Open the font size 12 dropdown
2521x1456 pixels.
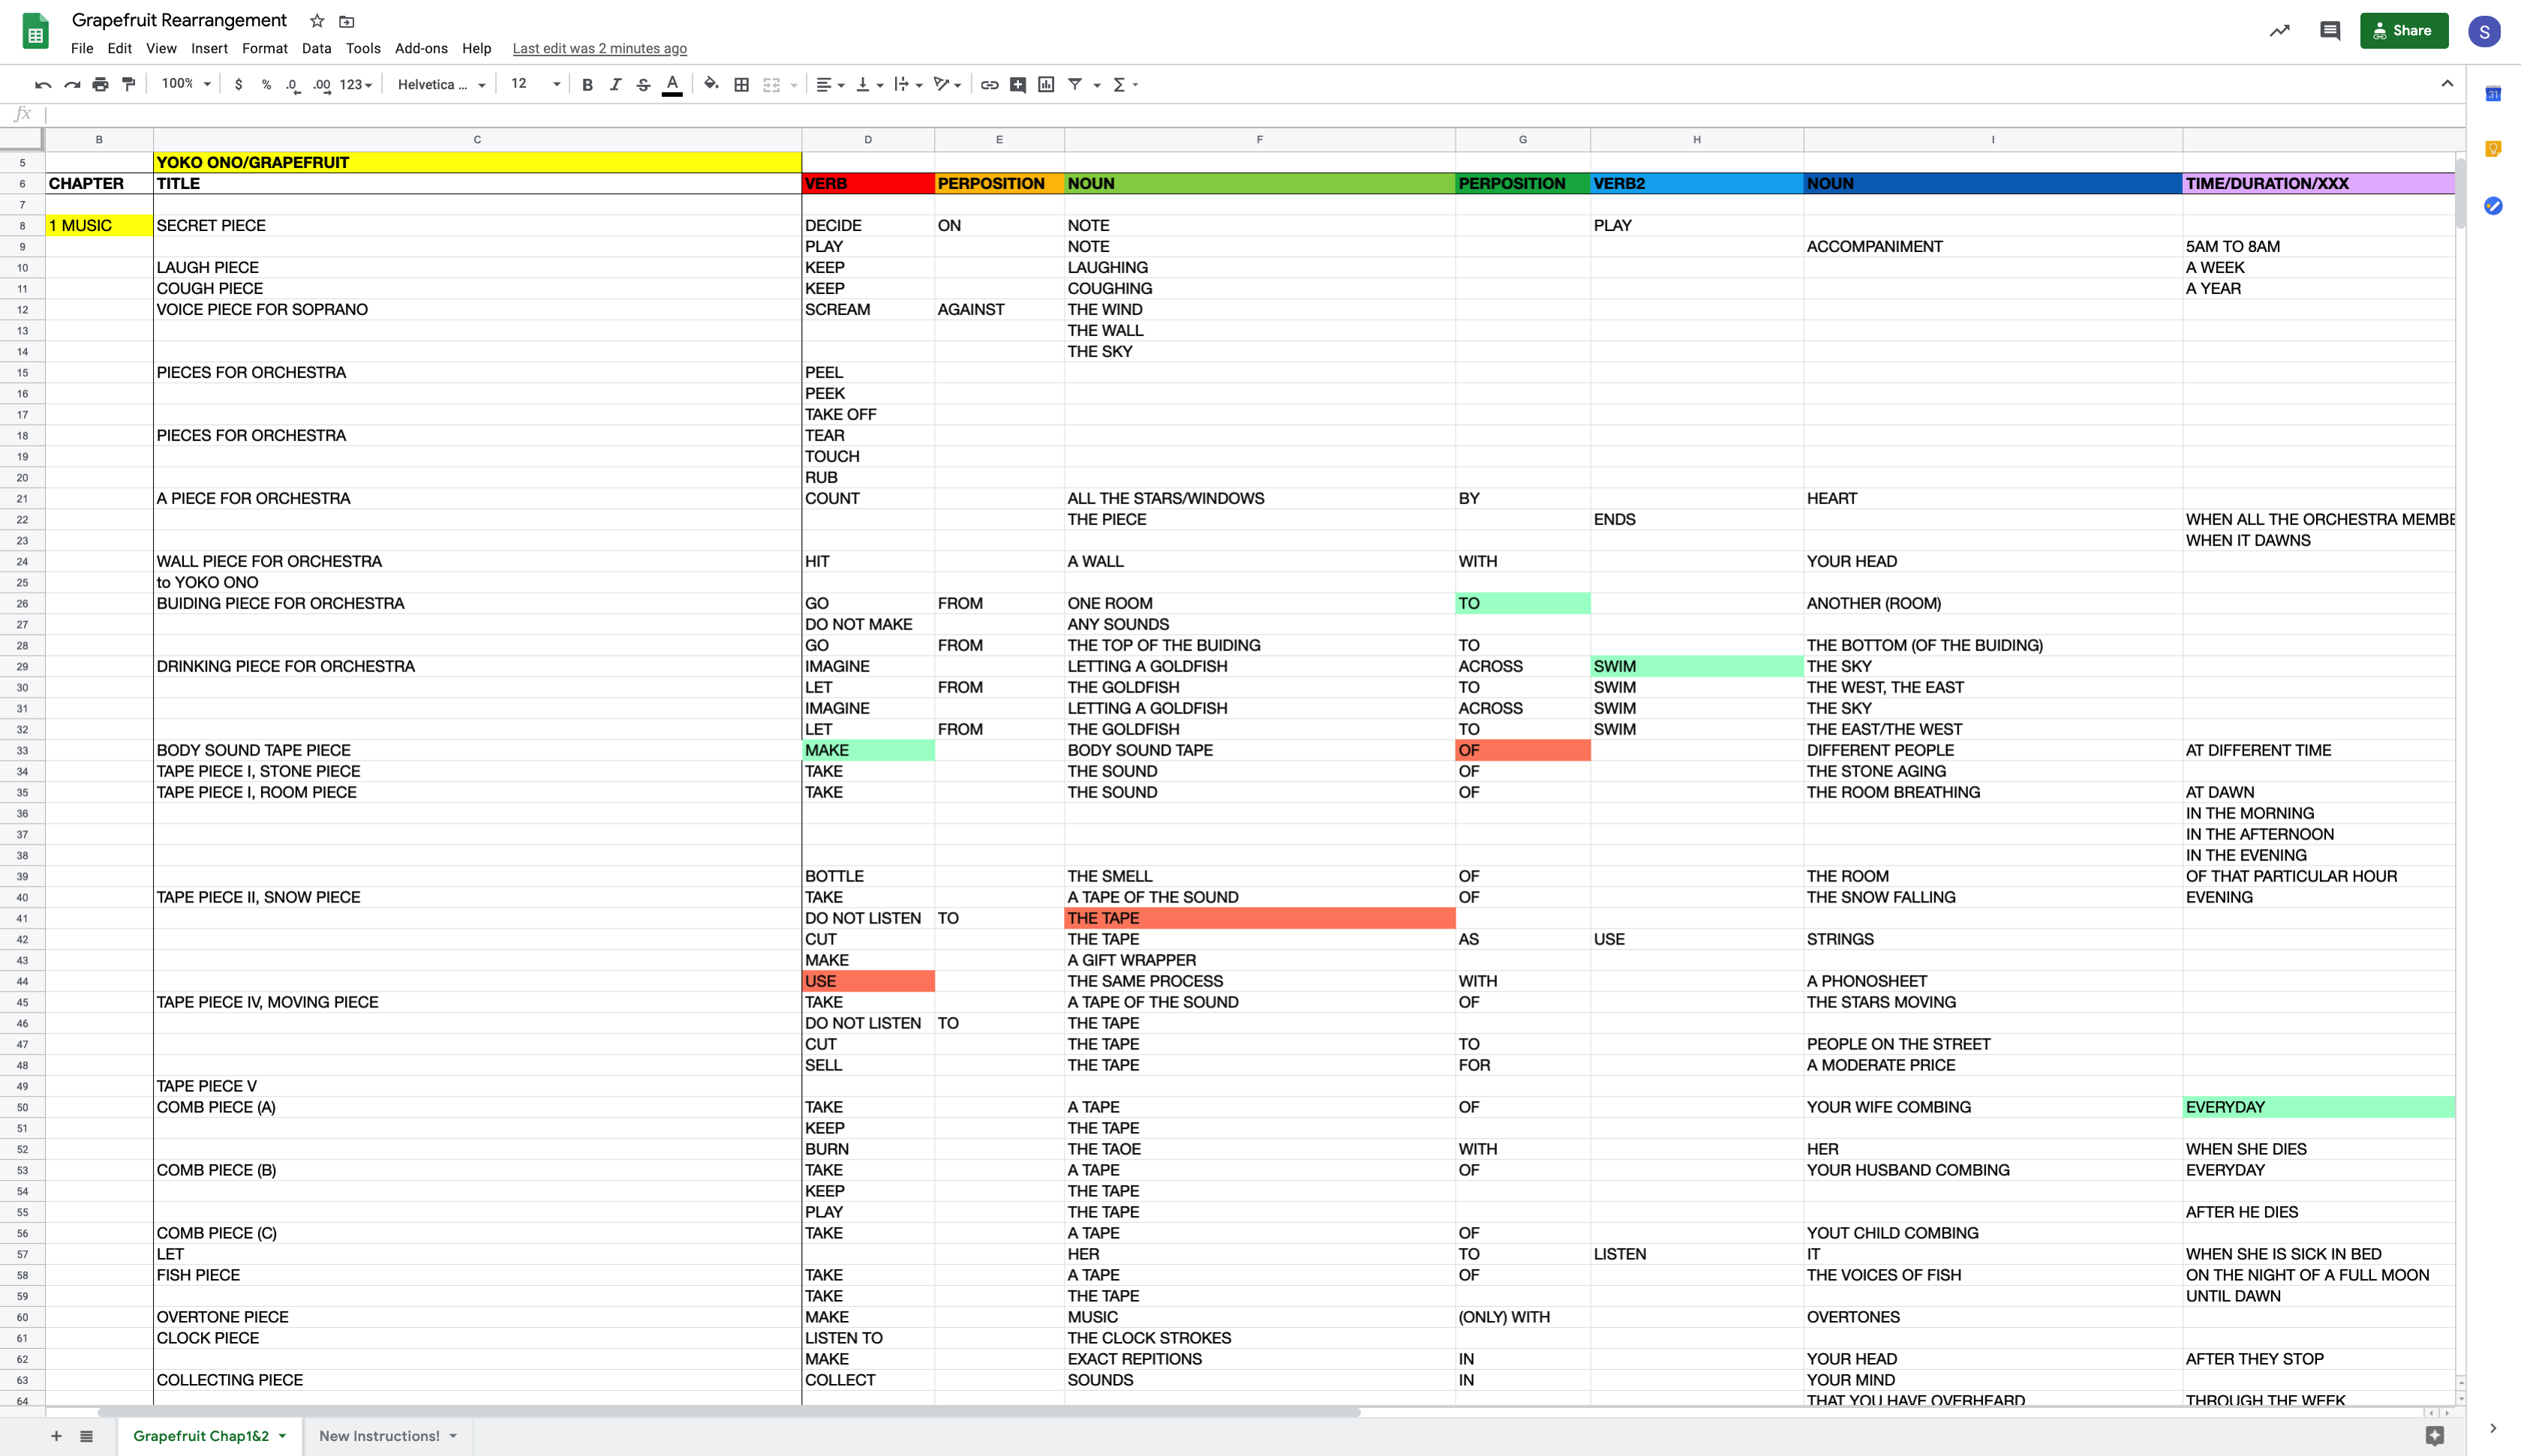[x=535, y=85]
